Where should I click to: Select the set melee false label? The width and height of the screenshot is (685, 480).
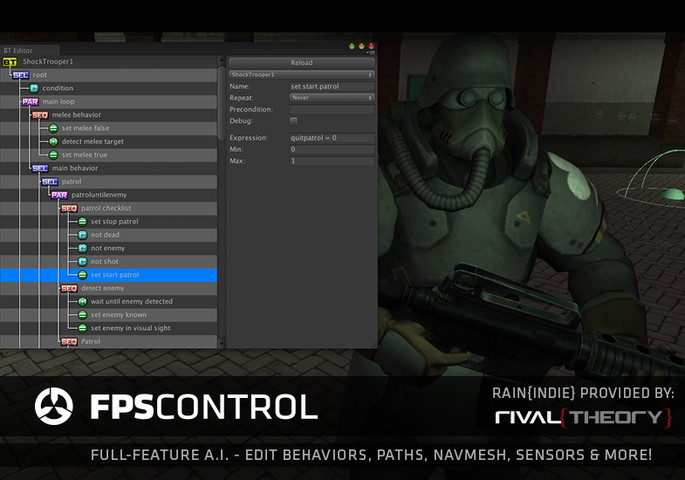coord(86,128)
